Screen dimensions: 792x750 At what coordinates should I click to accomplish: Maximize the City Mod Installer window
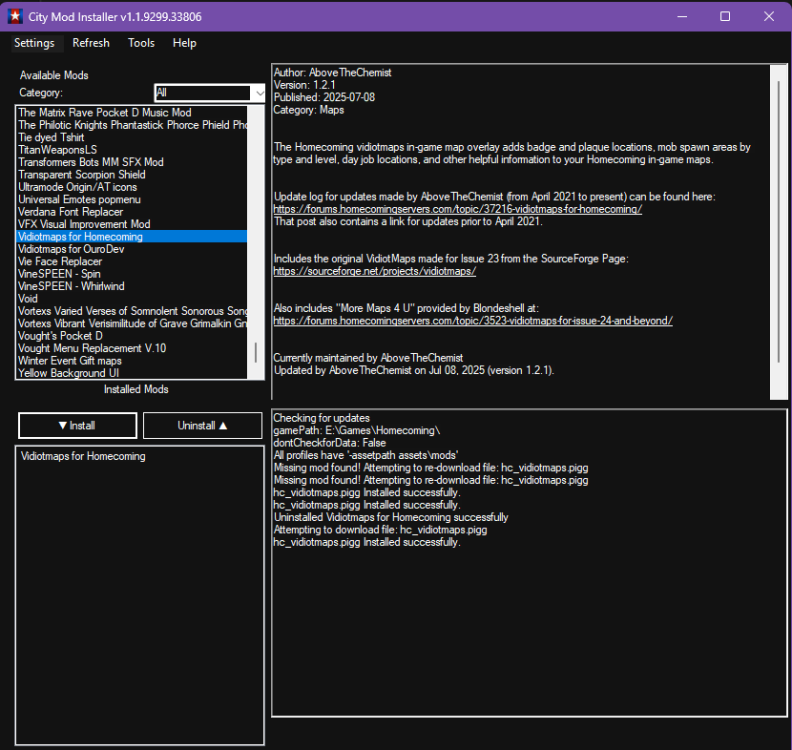(725, 16)
